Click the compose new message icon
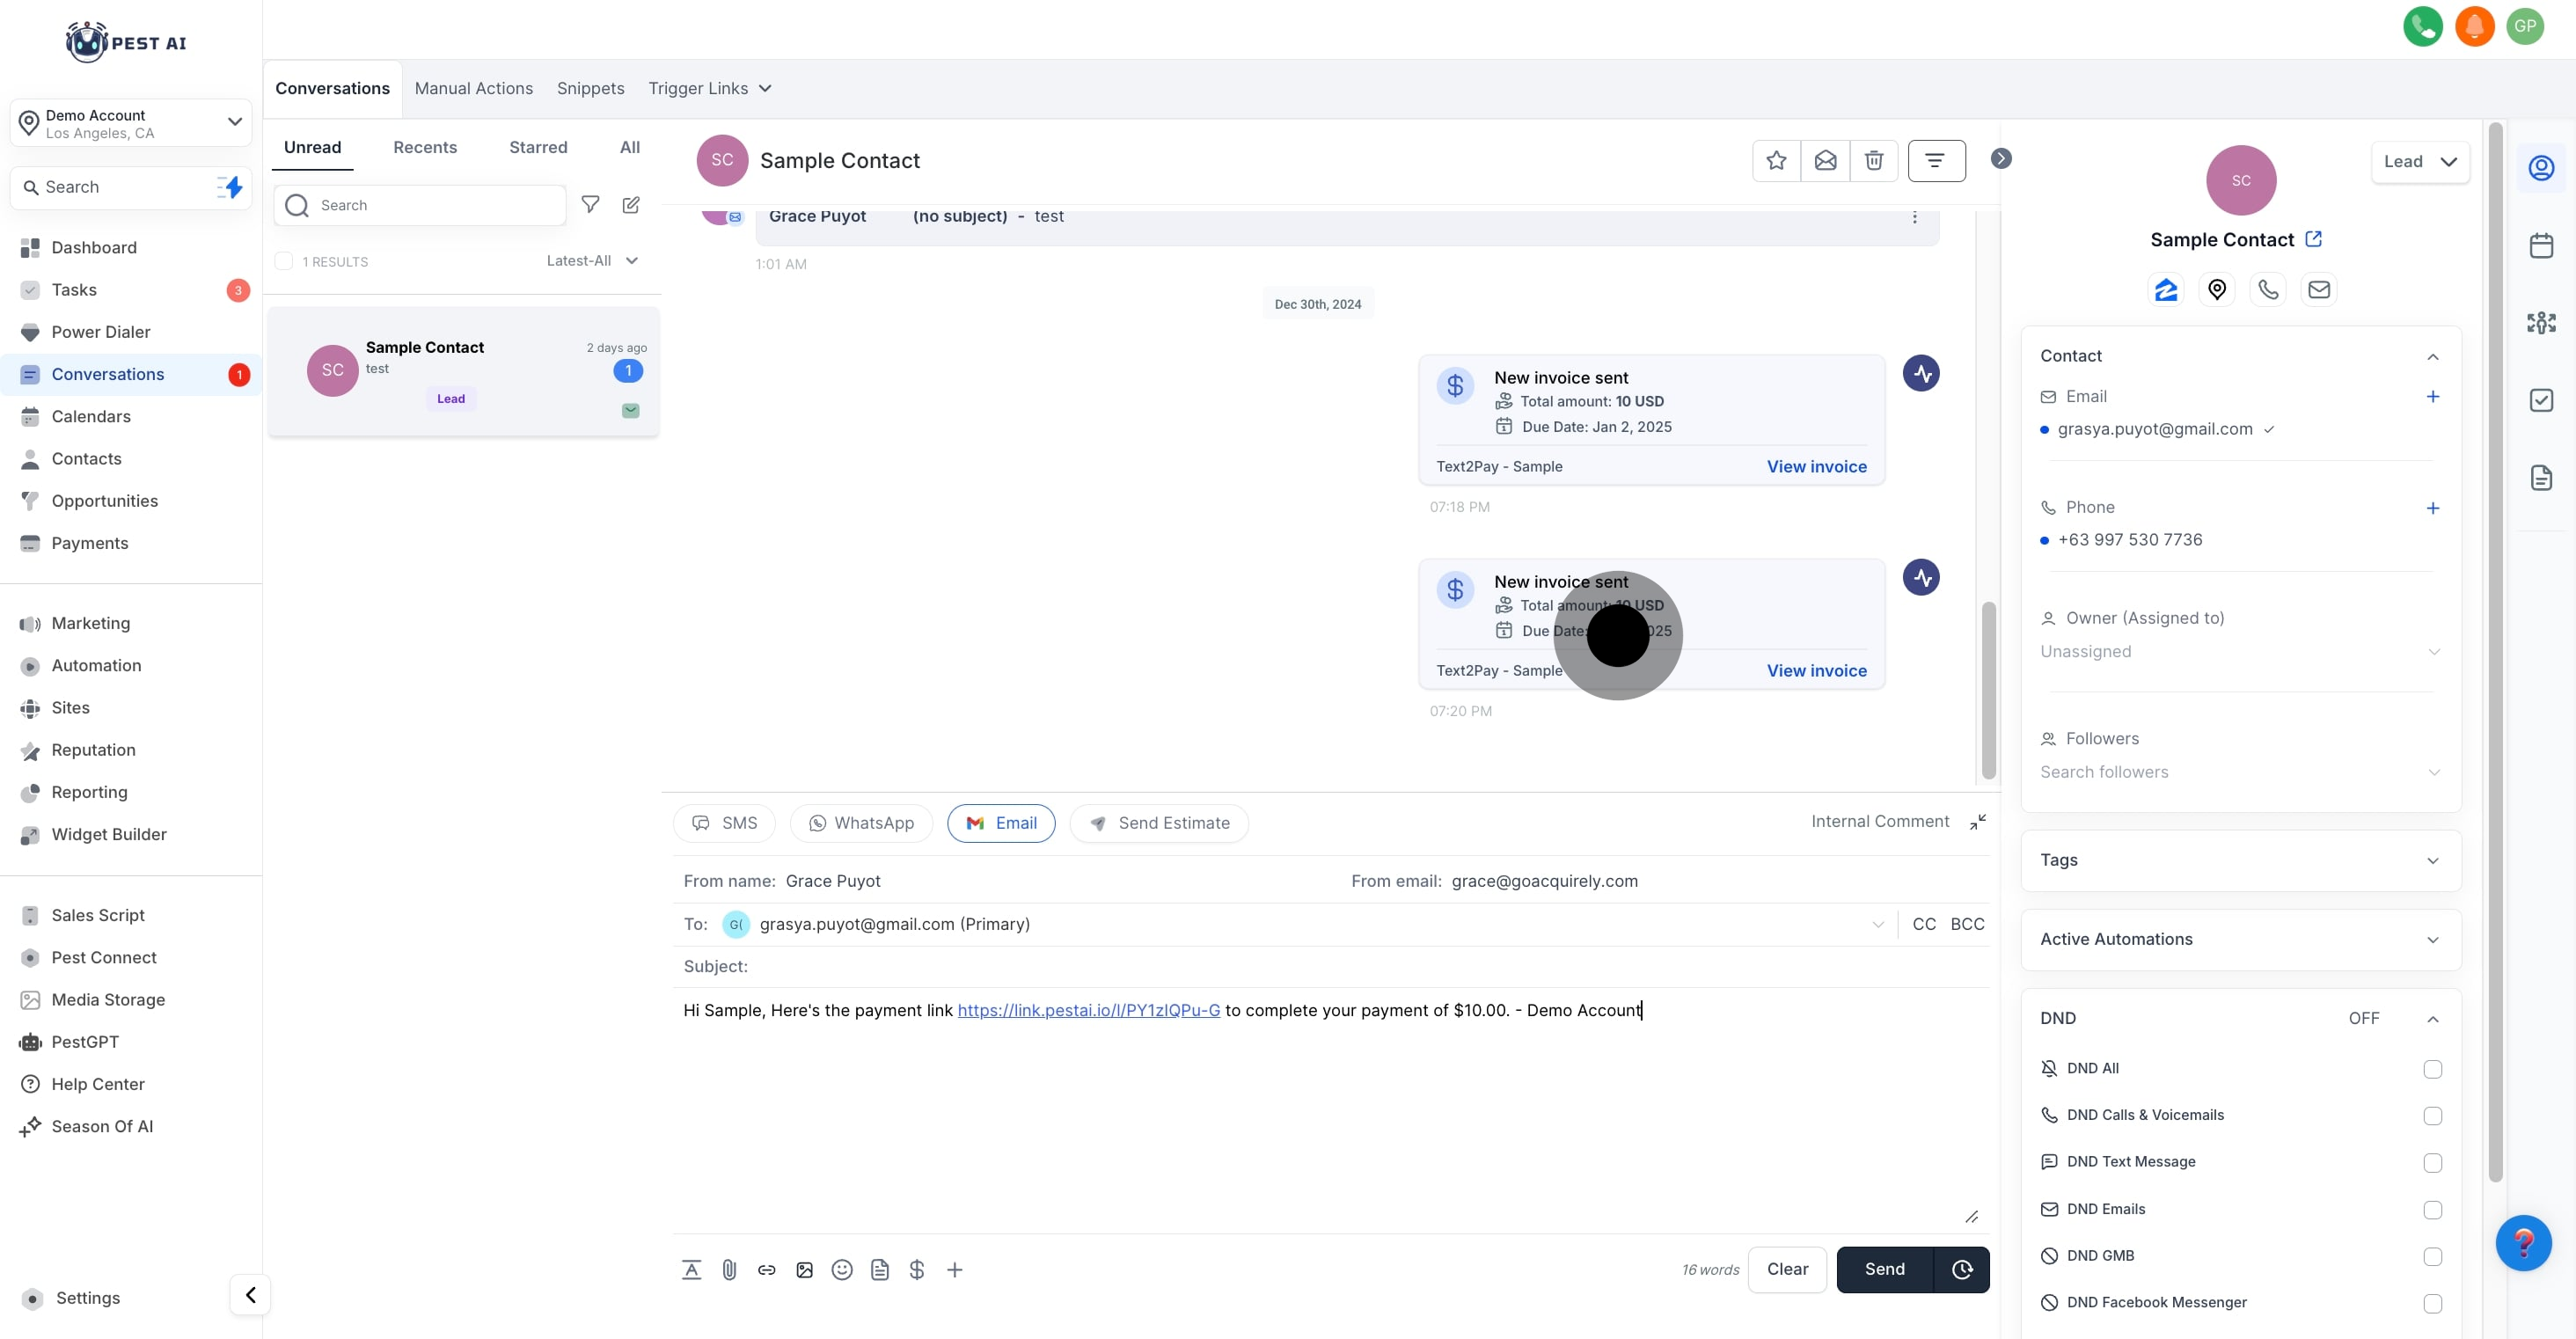 point(631,205)
